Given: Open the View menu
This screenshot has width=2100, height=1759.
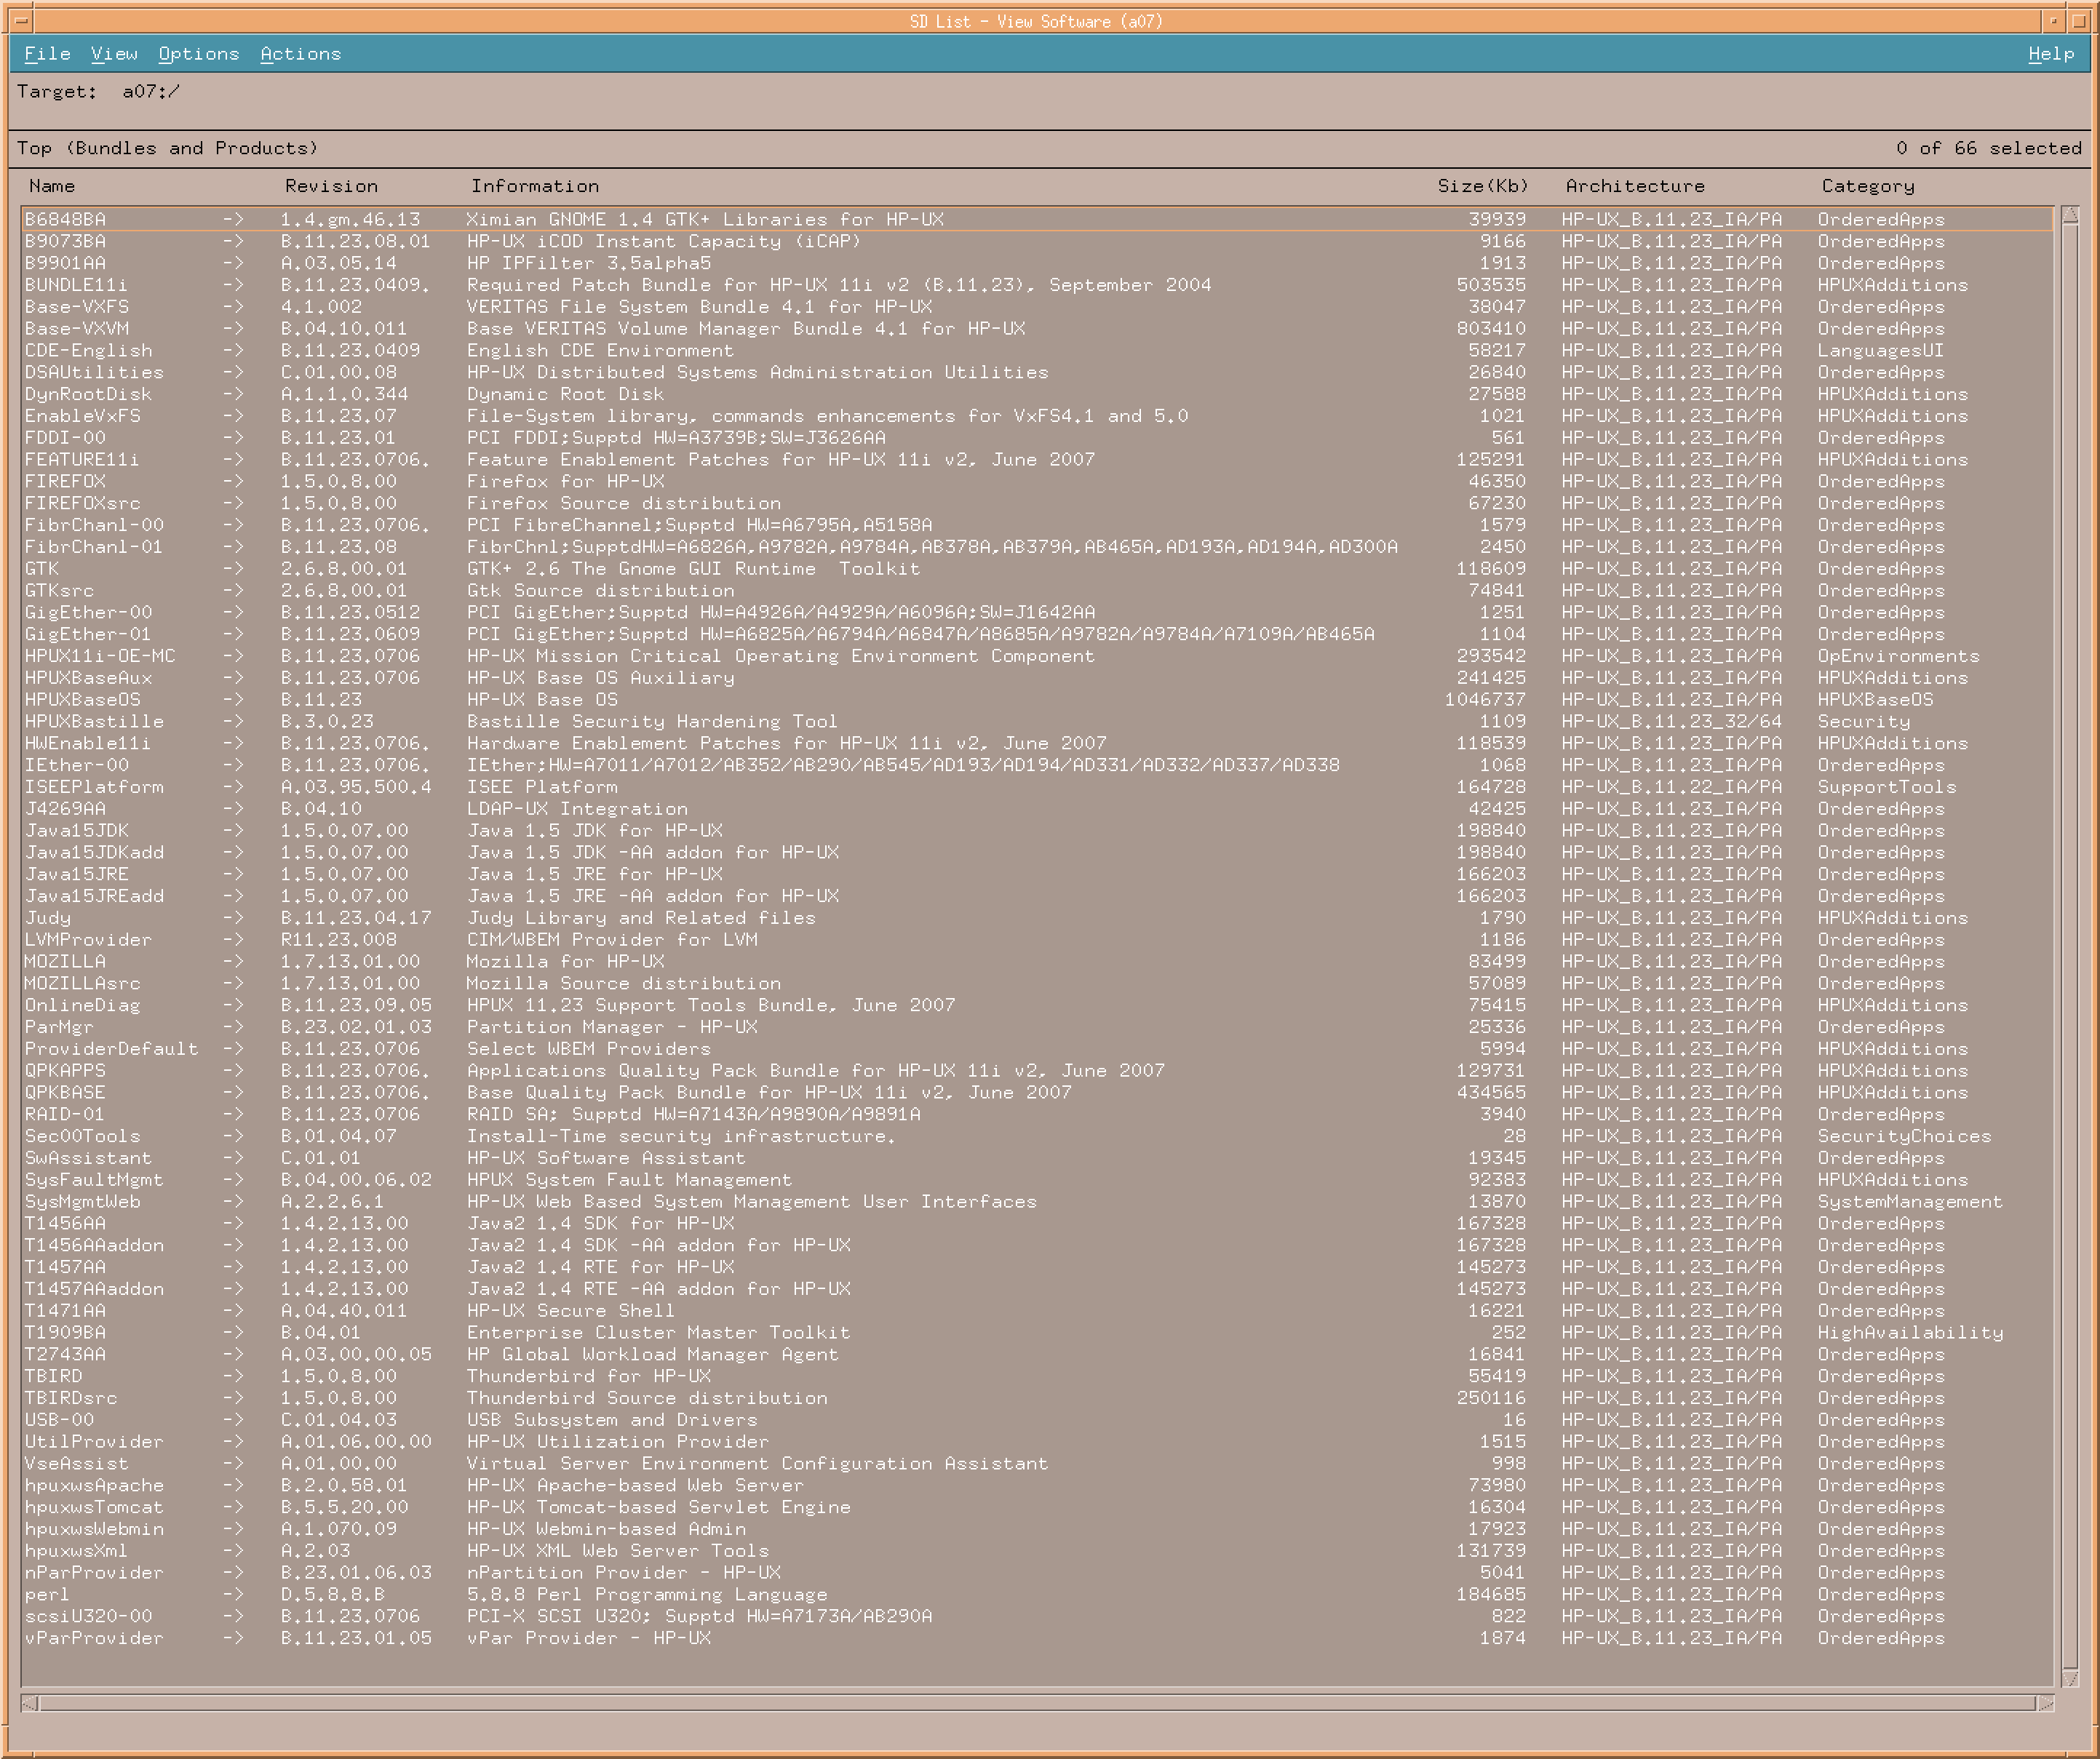Looking at the screenshot, I should point(114,54).
